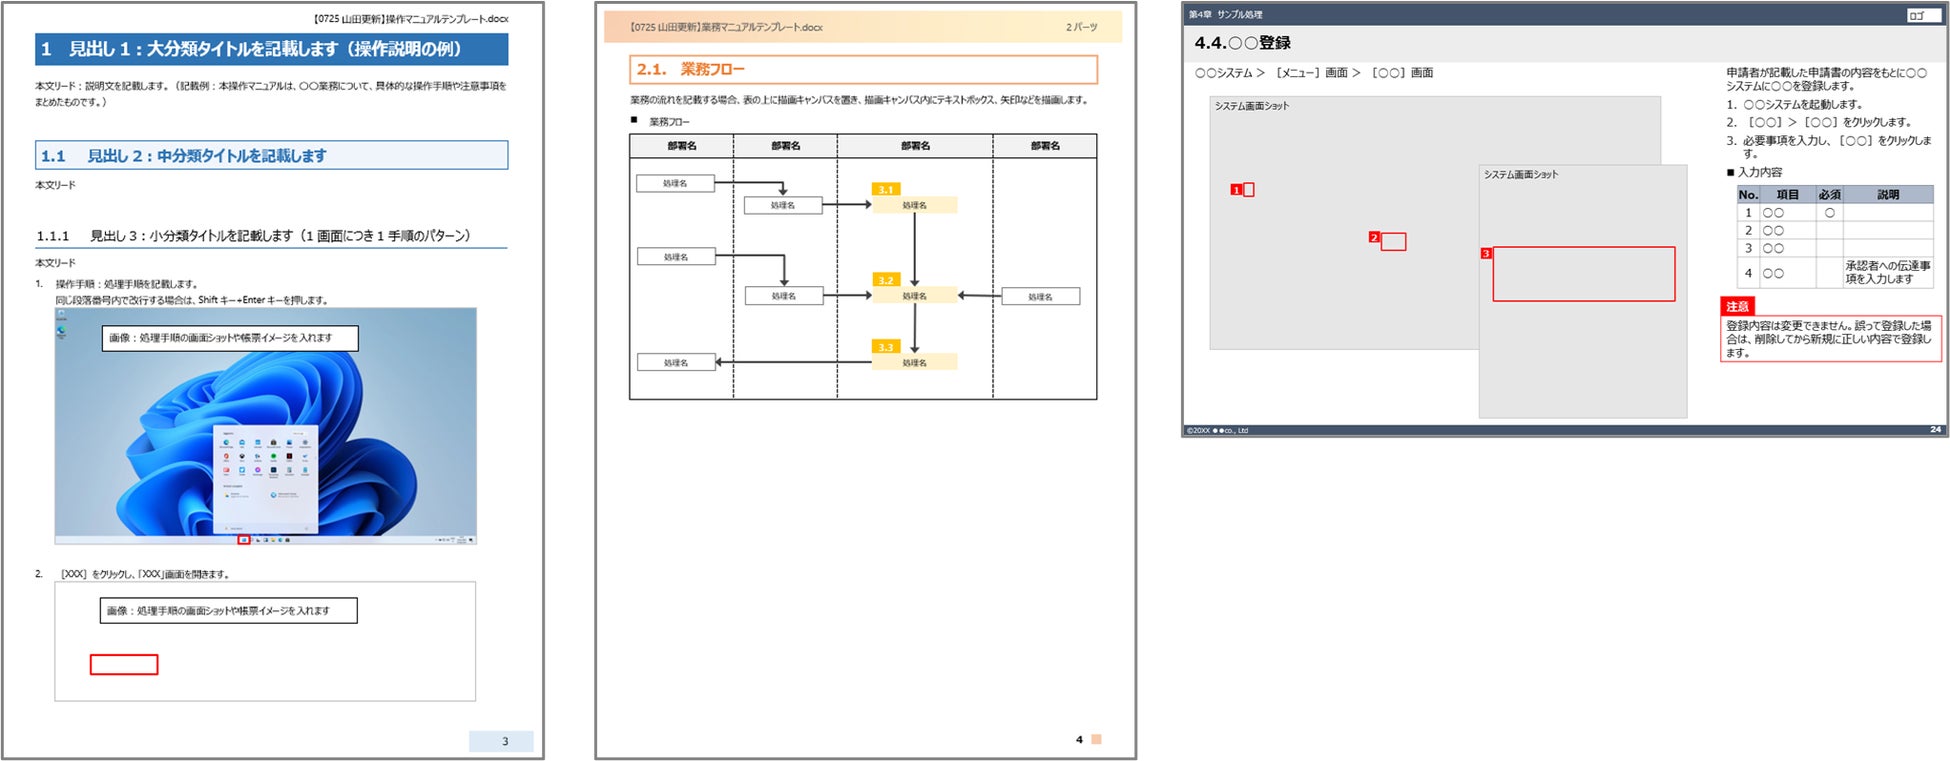This screenshot has height=761, width=1950.
Task: Click page number 4 on the business manual page
Action: [x=1079, y=740]
